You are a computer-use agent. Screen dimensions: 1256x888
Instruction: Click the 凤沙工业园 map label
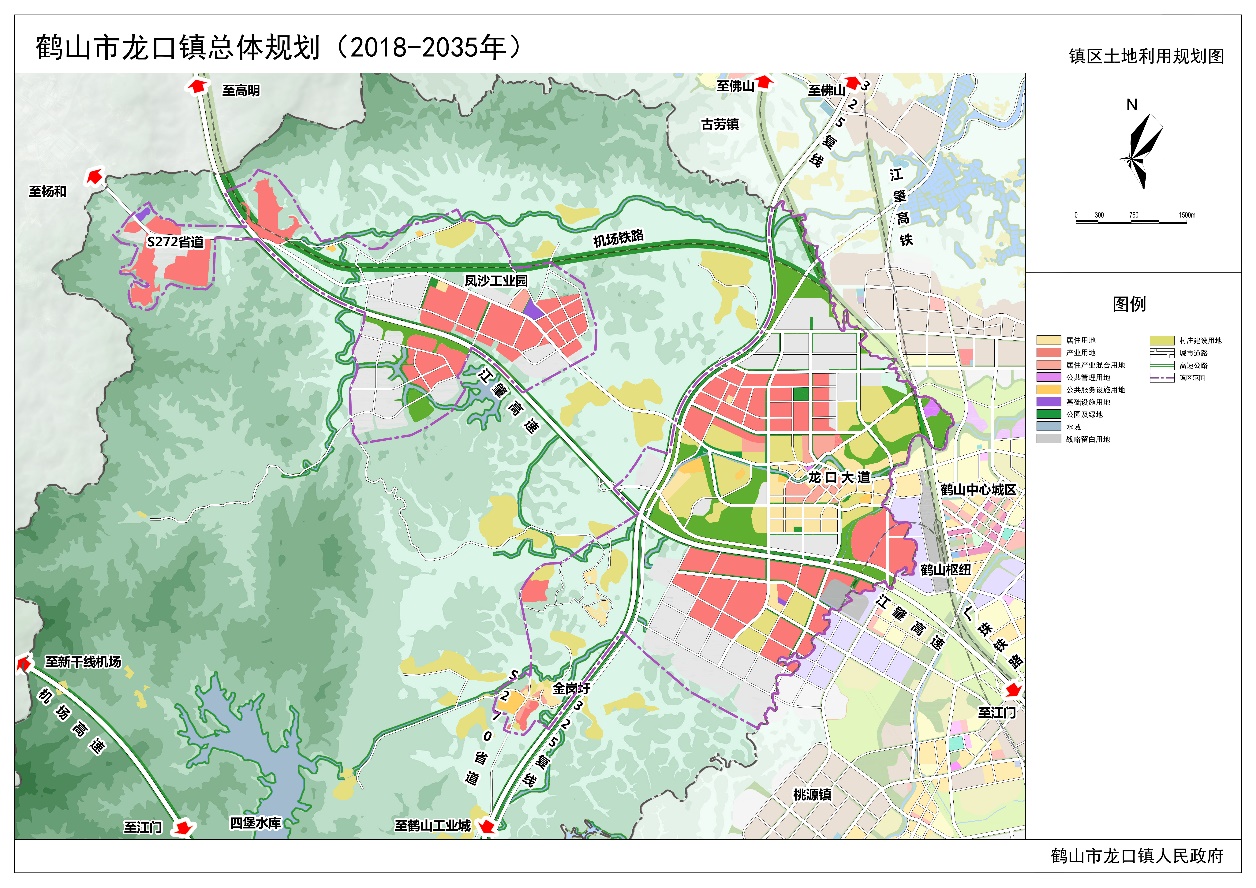495,282
